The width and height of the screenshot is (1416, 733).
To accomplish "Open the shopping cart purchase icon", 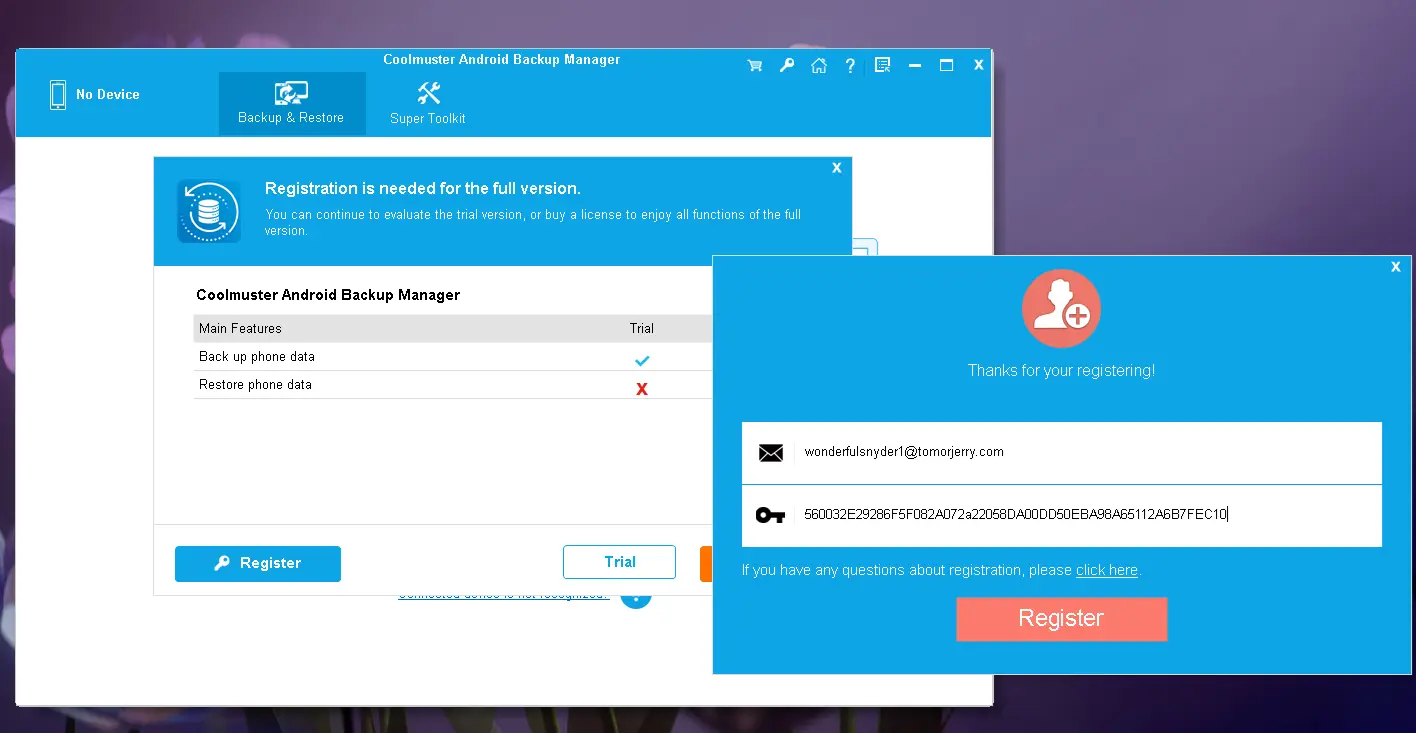I will coord(755,66).
